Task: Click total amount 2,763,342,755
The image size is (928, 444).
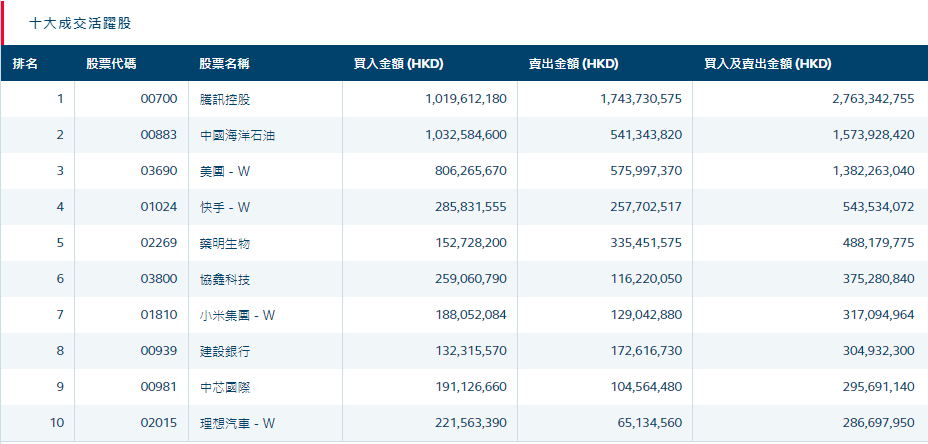Action: tap(873, 99)
